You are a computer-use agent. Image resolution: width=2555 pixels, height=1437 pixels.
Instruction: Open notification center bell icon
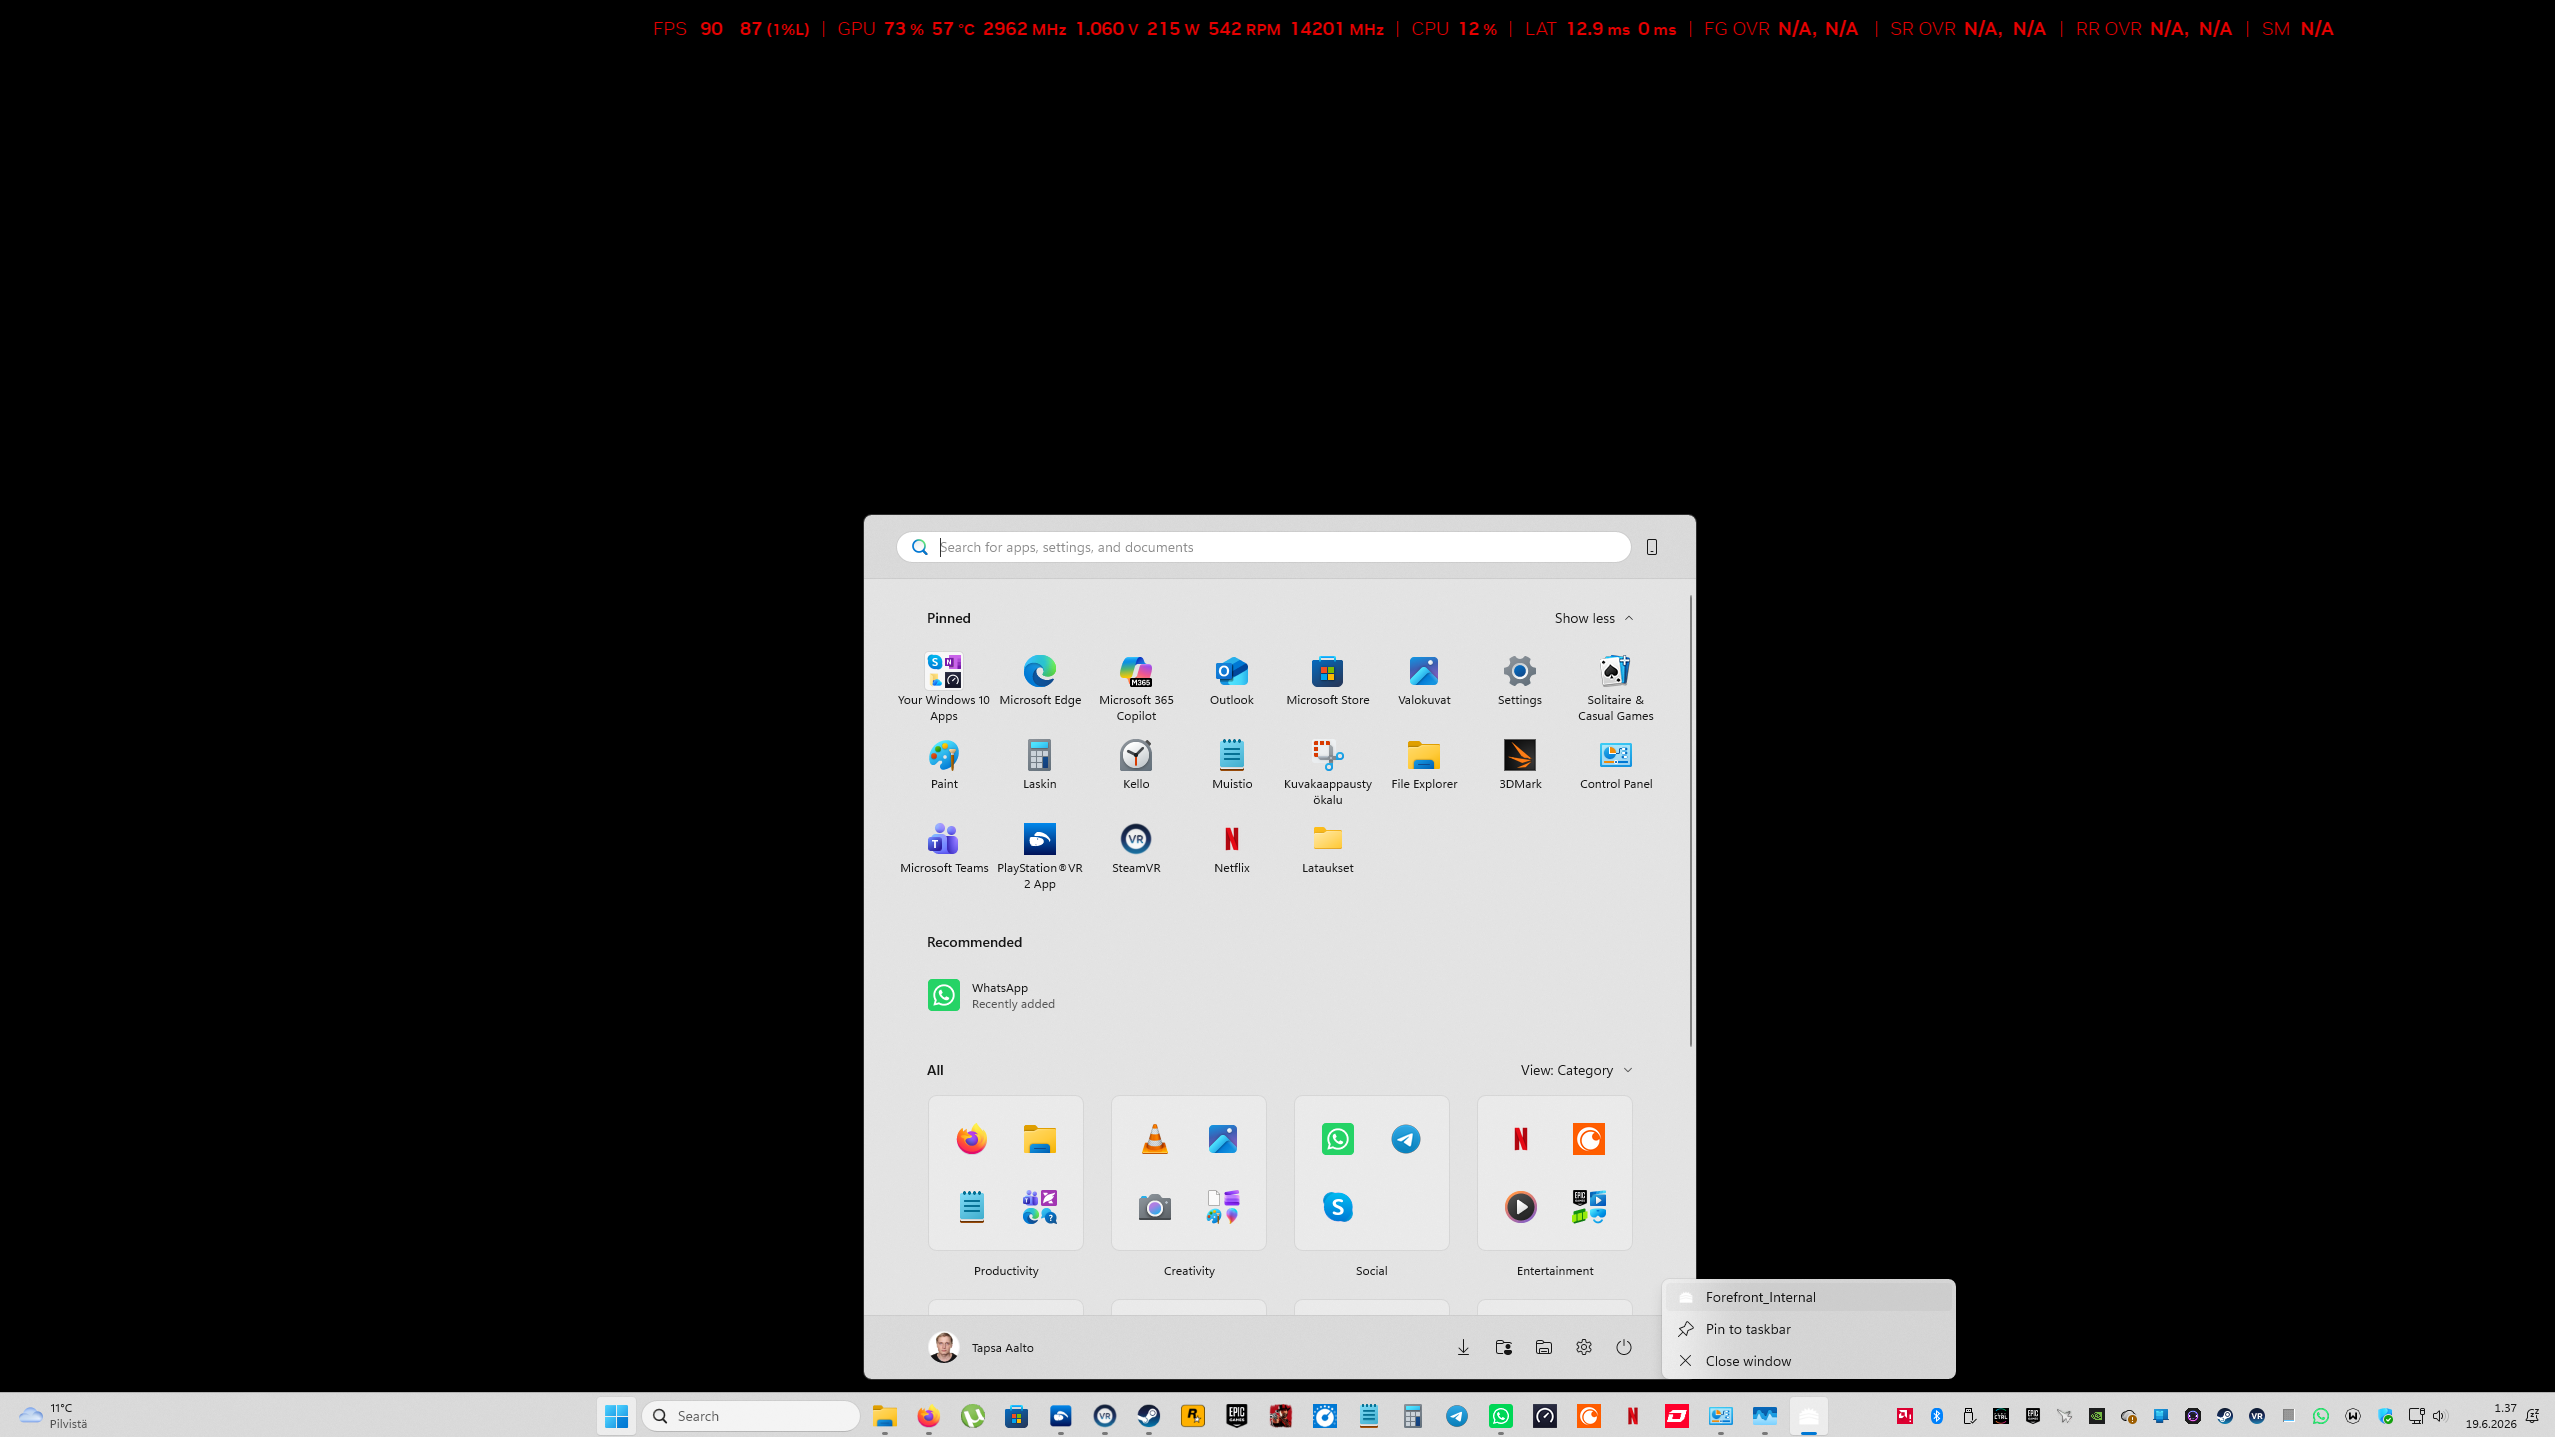tap(2533, 1416)
